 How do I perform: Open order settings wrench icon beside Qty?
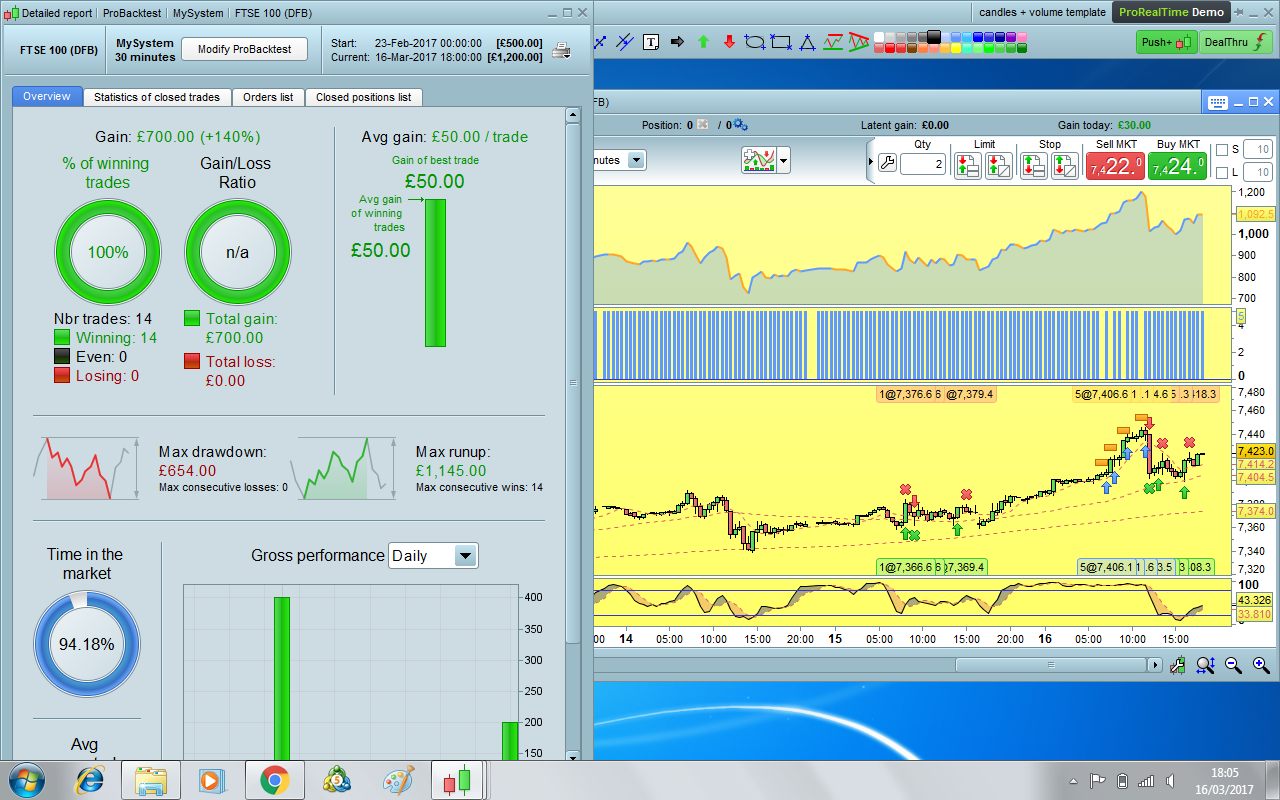tap(887, 164)
